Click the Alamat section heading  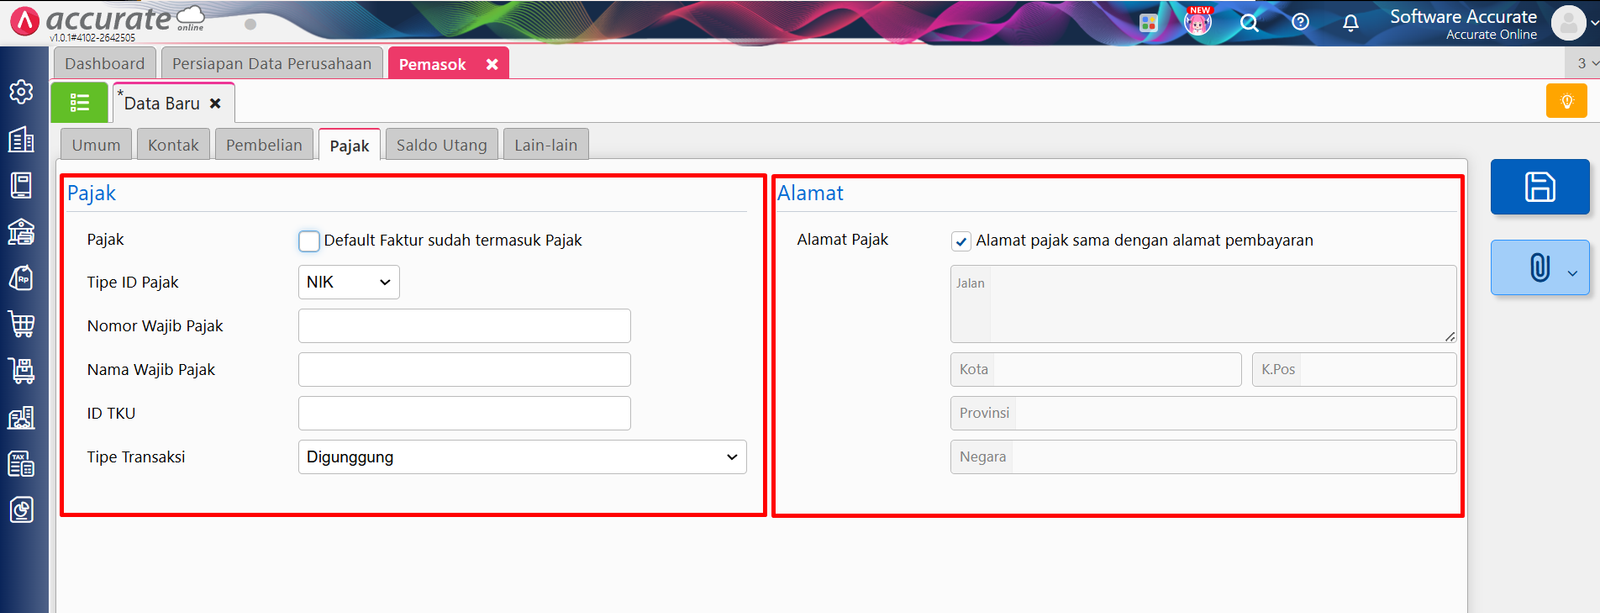coord(810,194)
